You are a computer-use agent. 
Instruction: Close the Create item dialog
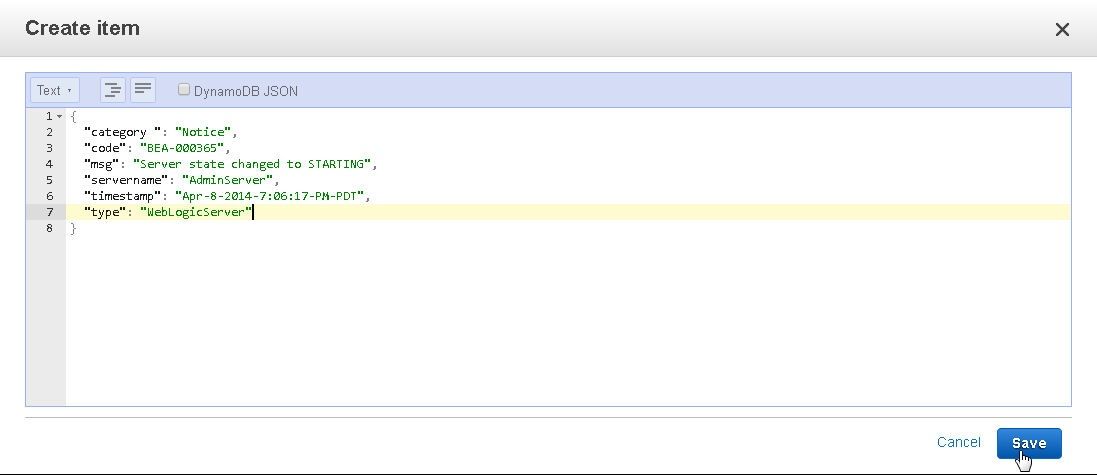point(1062,29)
